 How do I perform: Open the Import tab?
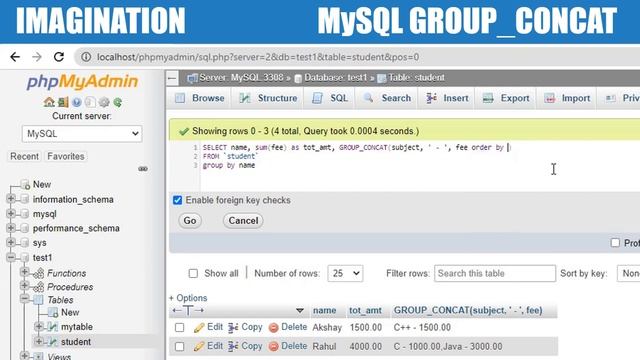(567, 98)
